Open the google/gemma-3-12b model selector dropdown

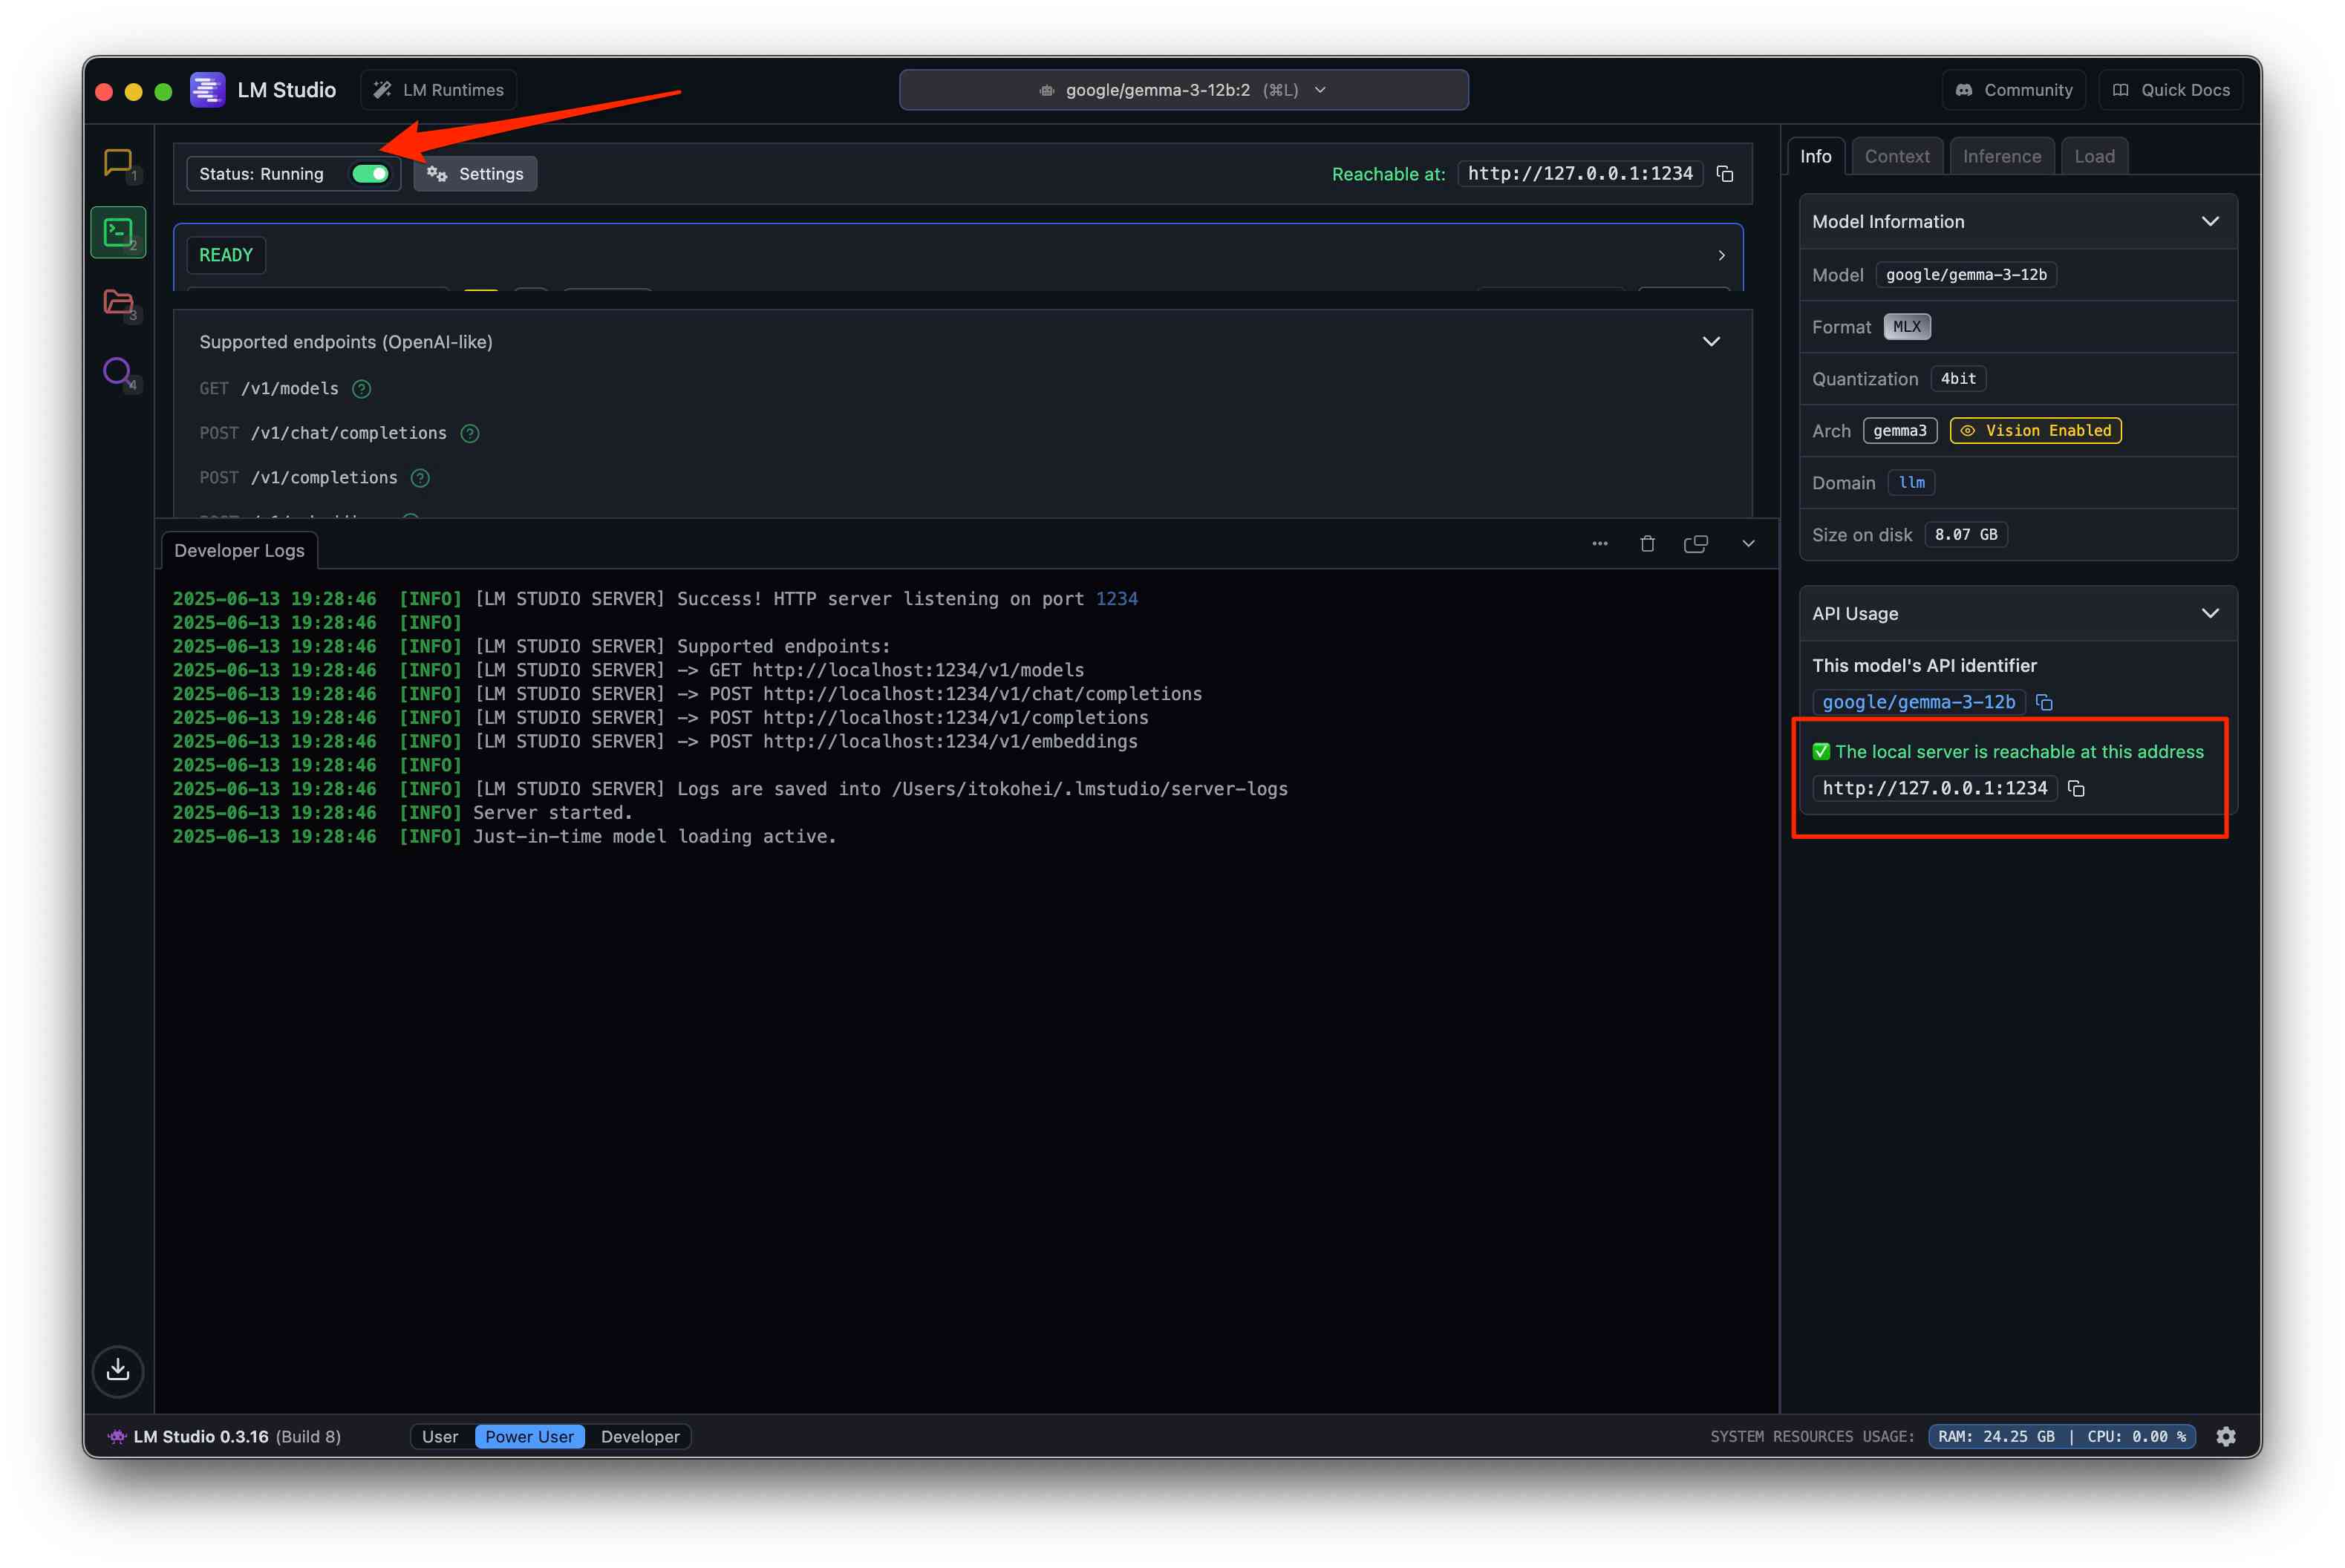pos(1183,90)
